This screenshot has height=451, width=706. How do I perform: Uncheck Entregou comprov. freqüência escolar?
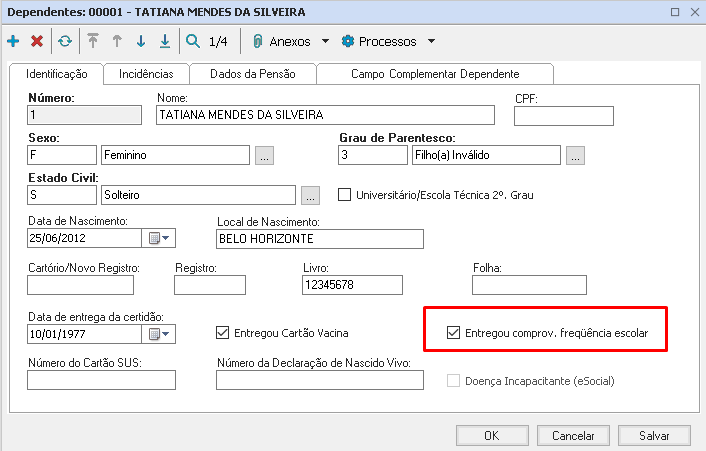(453, 333)
